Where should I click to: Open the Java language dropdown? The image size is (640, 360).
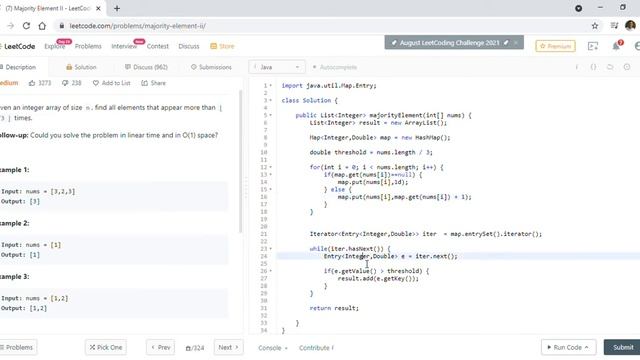pos(277,67)
